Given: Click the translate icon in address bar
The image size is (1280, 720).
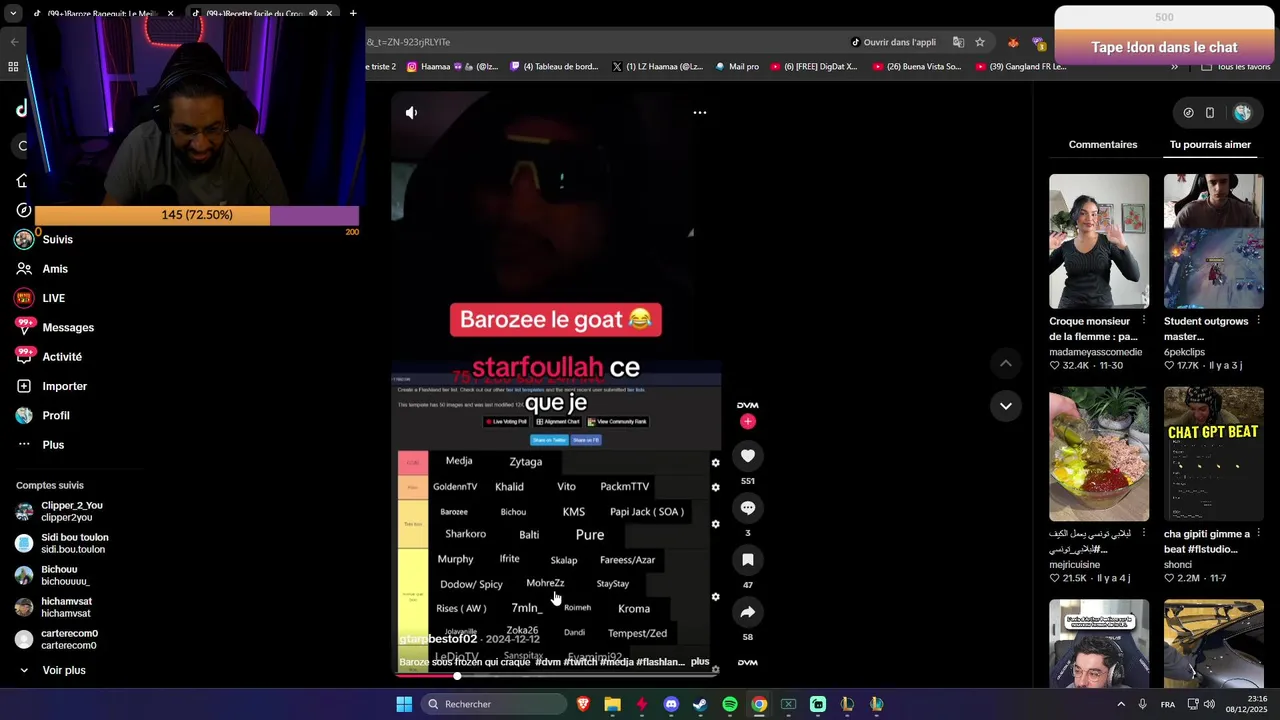Looking at the screenshot, I should 958,42.
